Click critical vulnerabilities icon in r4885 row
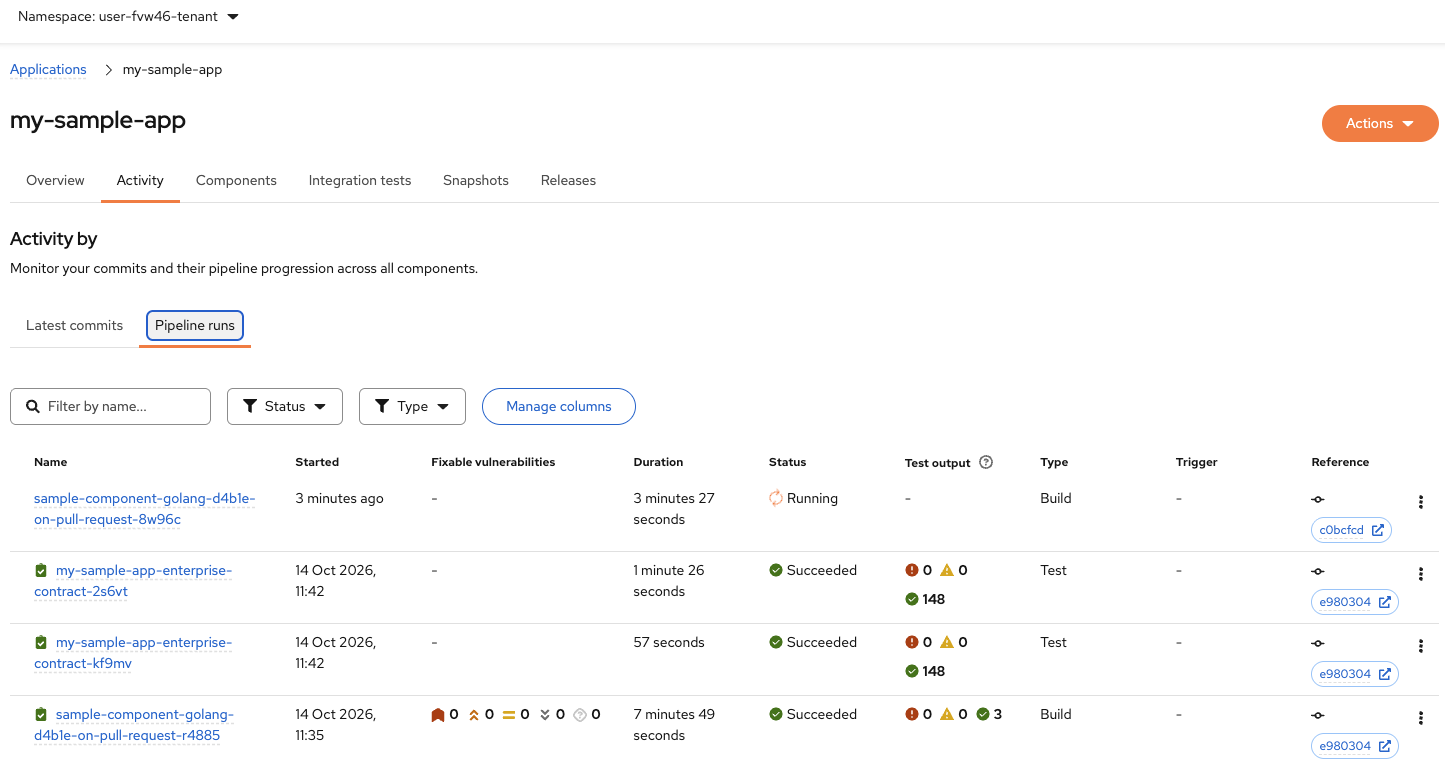This screenshot has height=766, width=1445. click(438, 714)
